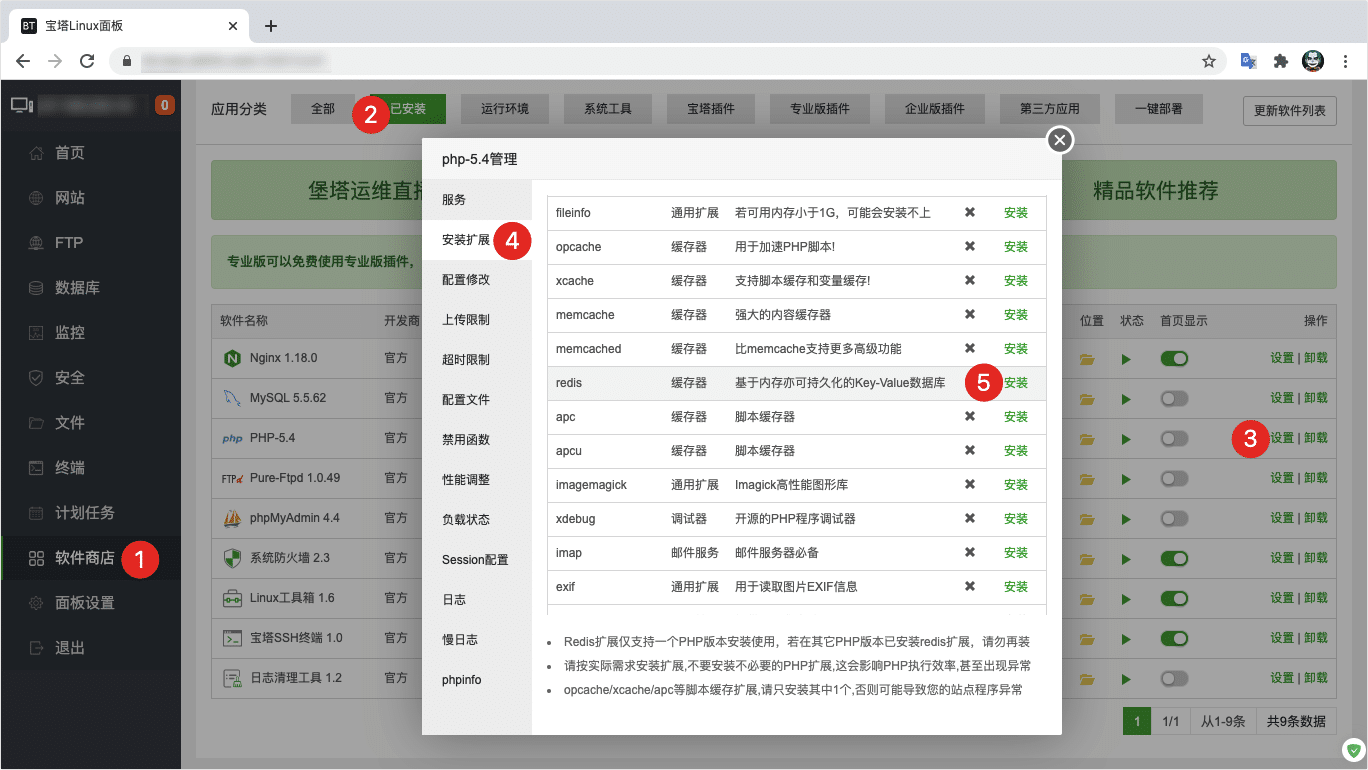Switch to the phpinfo tab

477,680
